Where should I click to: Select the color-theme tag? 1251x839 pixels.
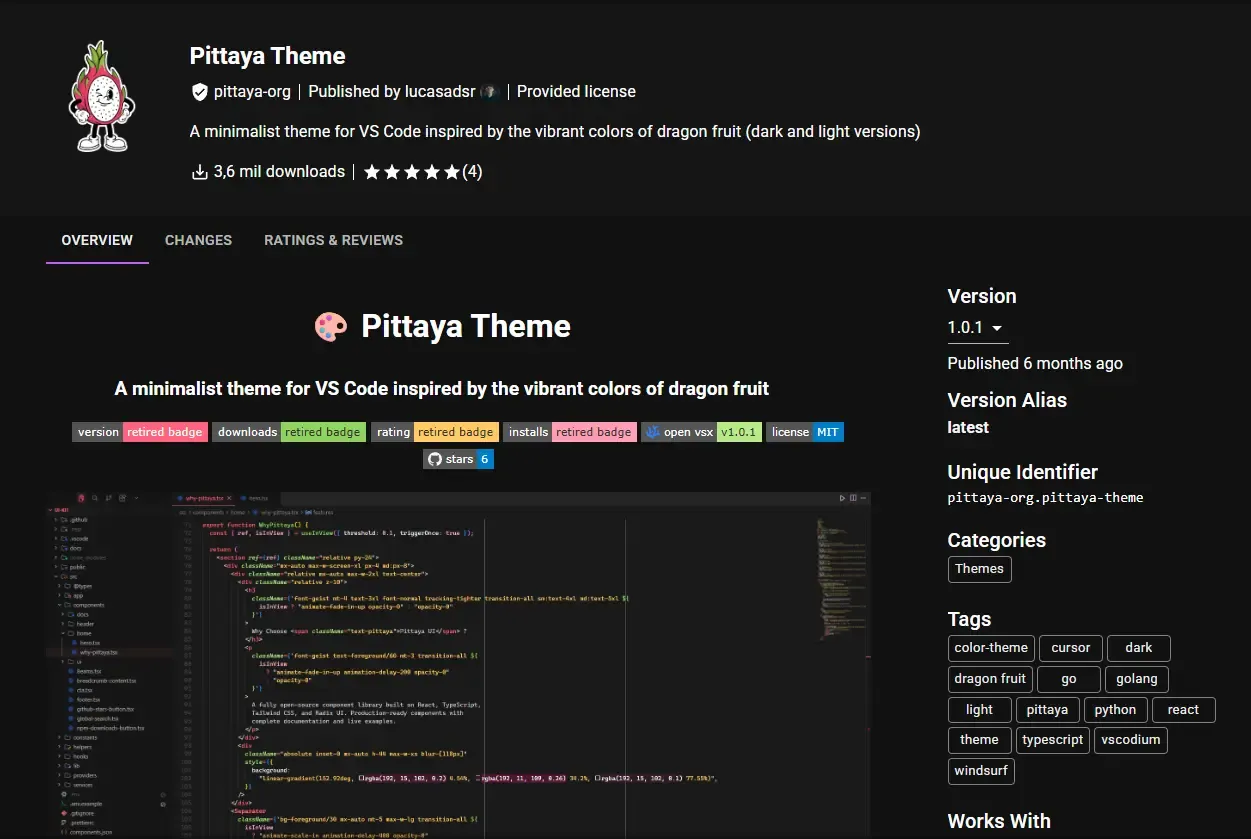click(x=991, y=648)
